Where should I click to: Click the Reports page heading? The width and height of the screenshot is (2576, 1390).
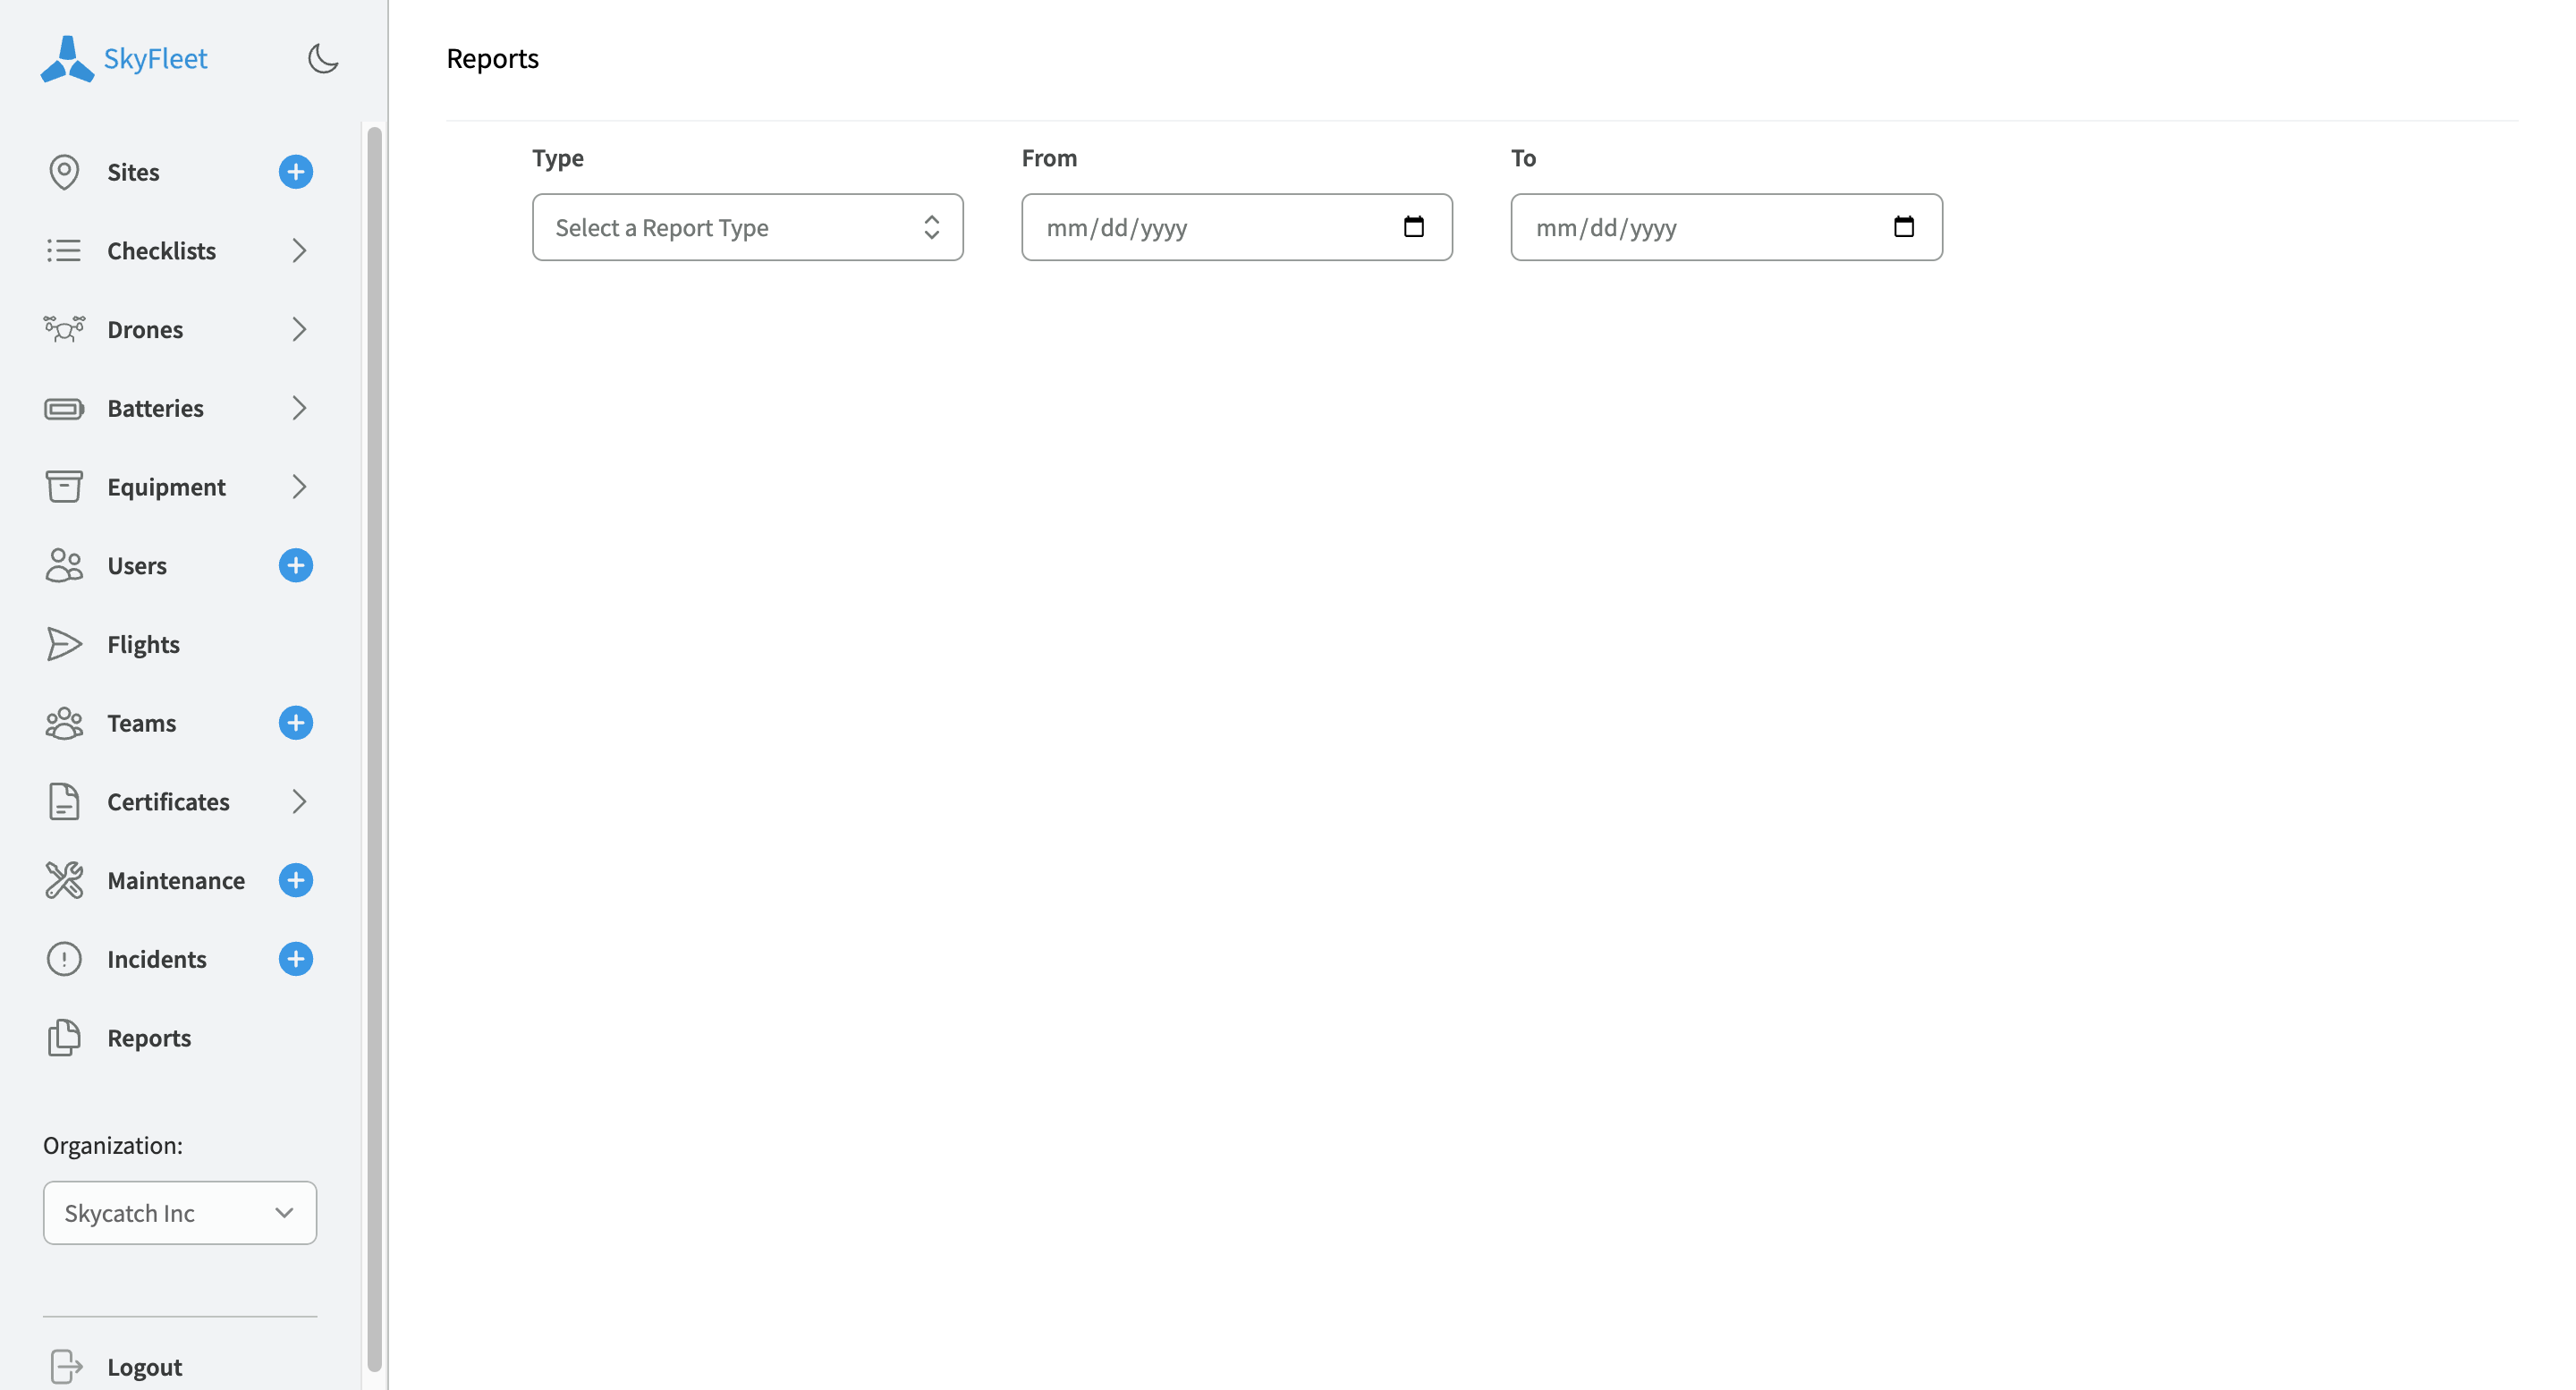tap(492, 59)
